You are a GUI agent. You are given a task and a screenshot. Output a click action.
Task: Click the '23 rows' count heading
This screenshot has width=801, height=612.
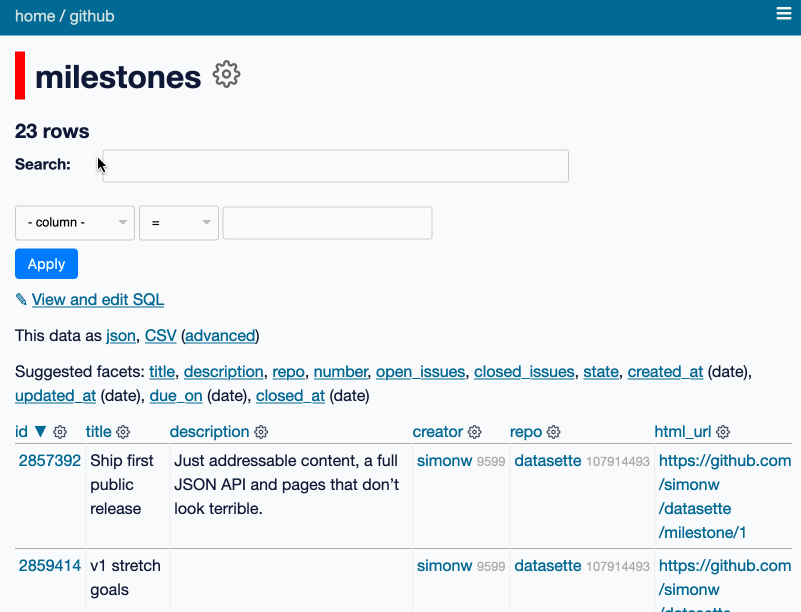[52, 131]
